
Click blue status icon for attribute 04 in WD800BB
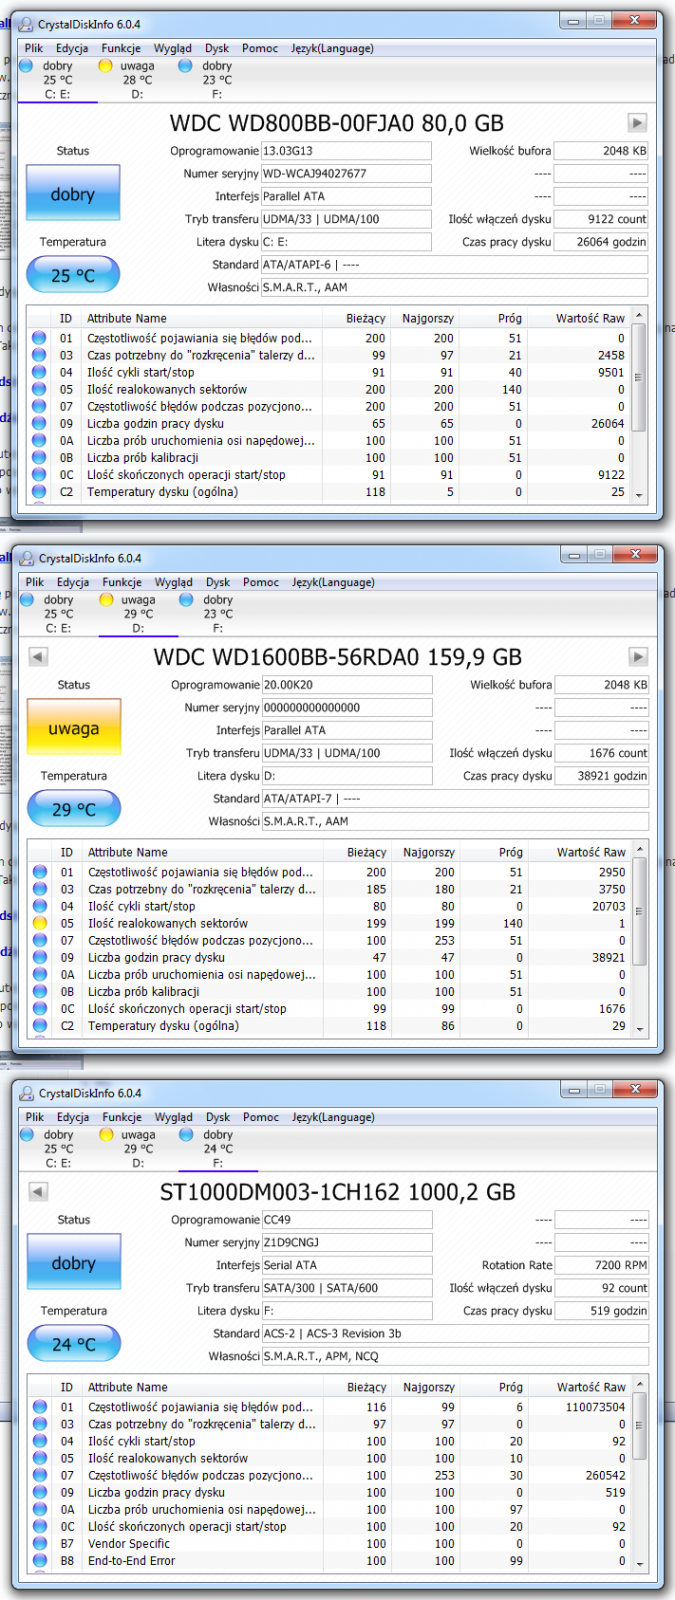(39, 372)
